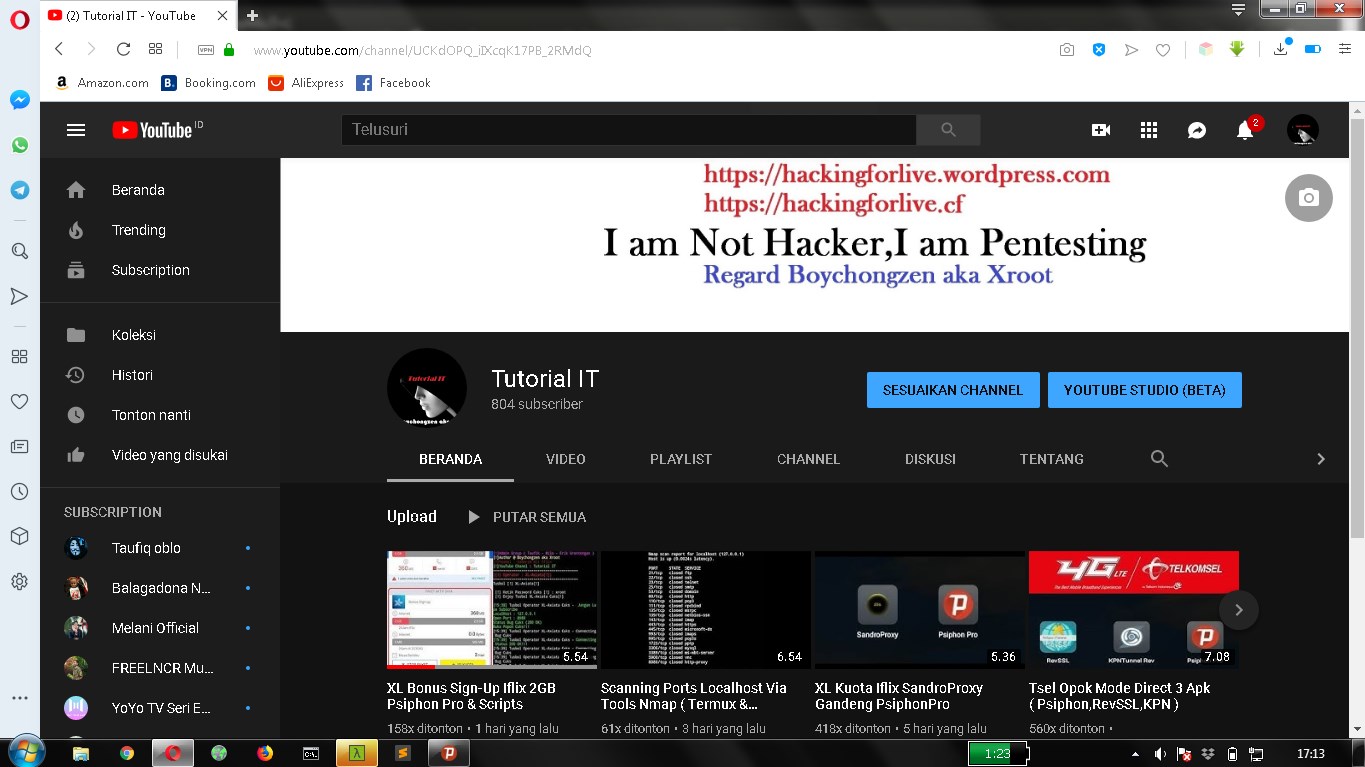
Task: Switch to the CHANNEL tab
Action: coord(809,459)
